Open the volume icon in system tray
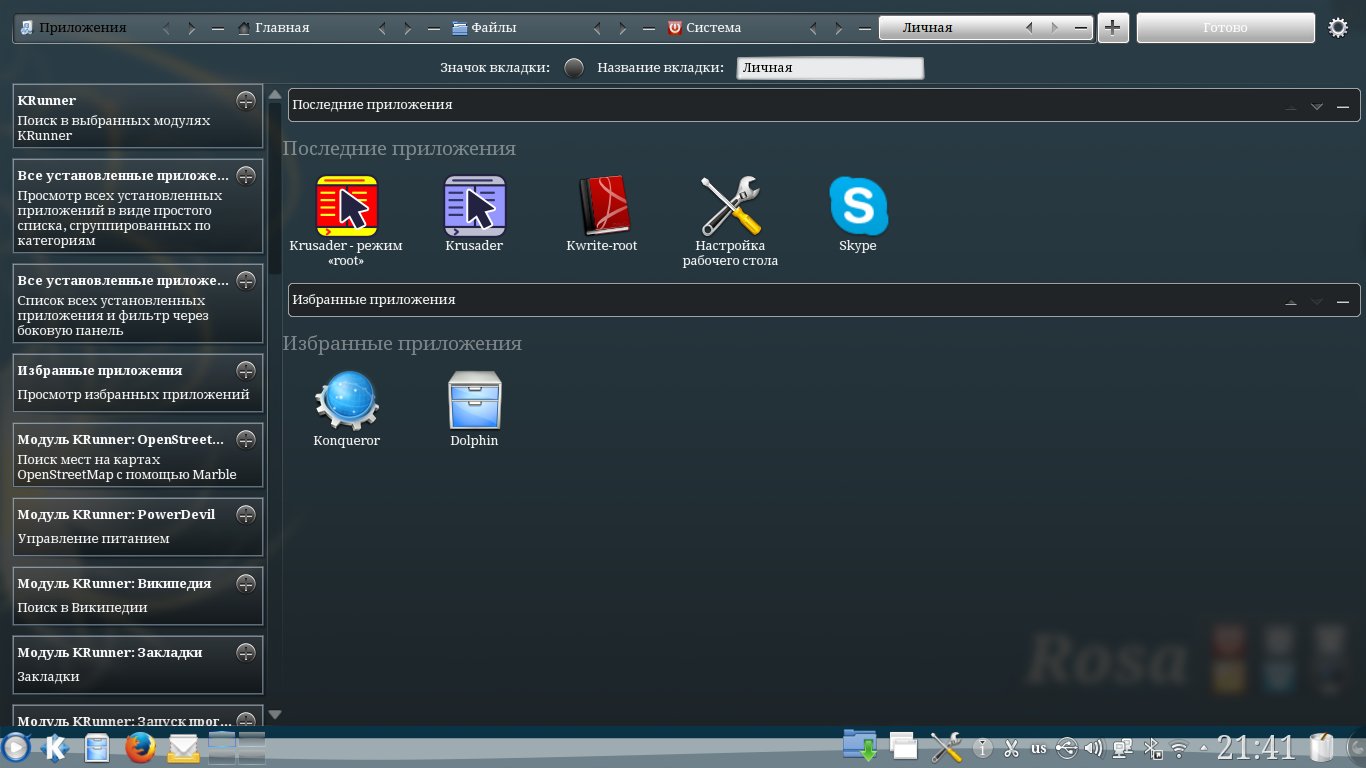1366x768 pixels. (x=1093, y=747)
